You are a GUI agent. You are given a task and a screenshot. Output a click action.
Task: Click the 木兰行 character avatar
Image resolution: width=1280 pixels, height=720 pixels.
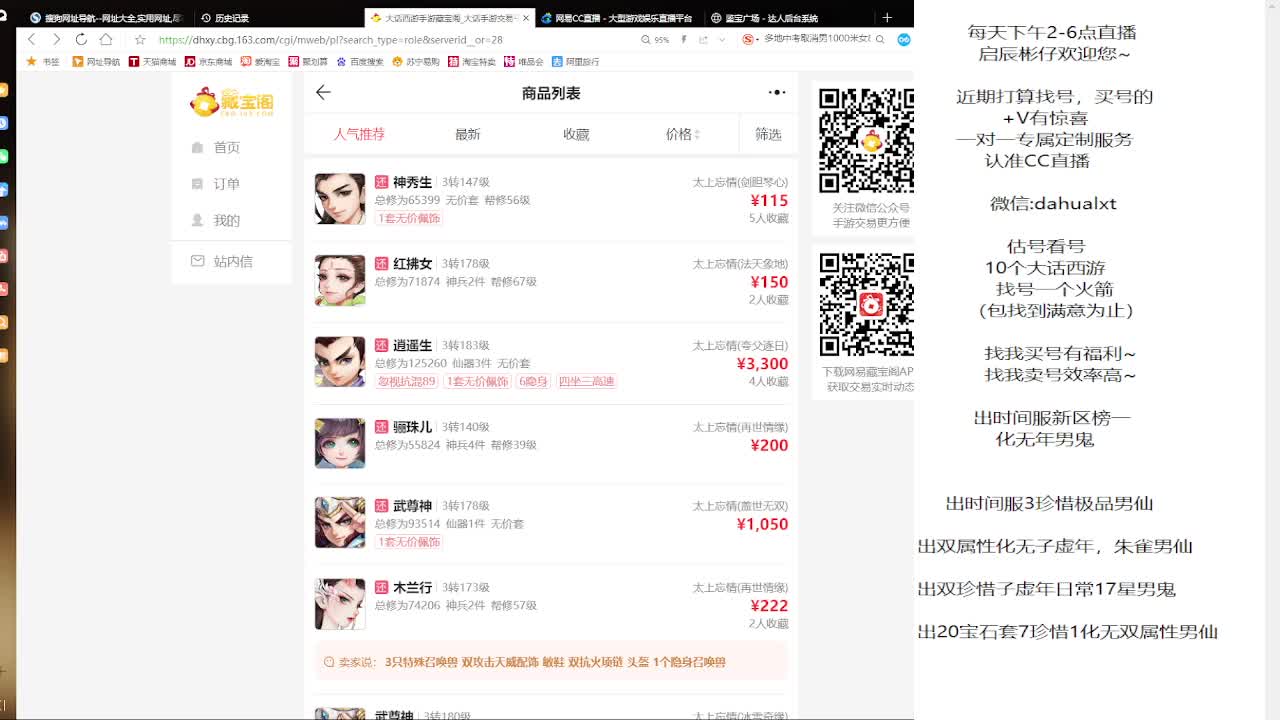point(340,604)
